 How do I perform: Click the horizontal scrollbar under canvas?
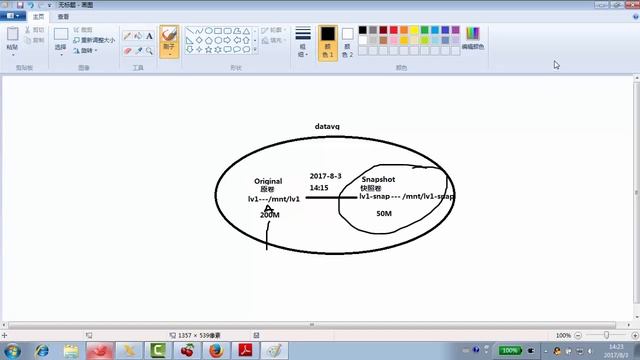[313, 325]
